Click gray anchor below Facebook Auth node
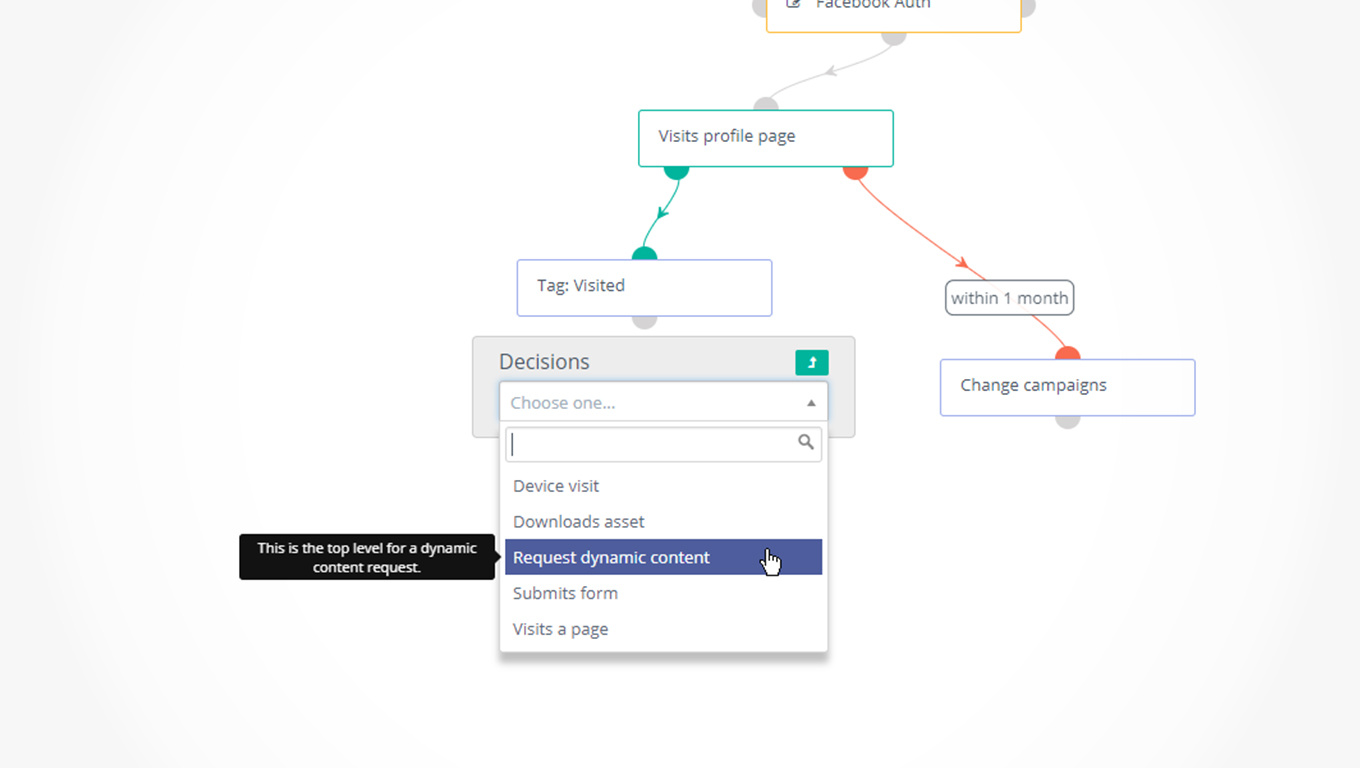The image size is (1360, 768). pos(894,38)
